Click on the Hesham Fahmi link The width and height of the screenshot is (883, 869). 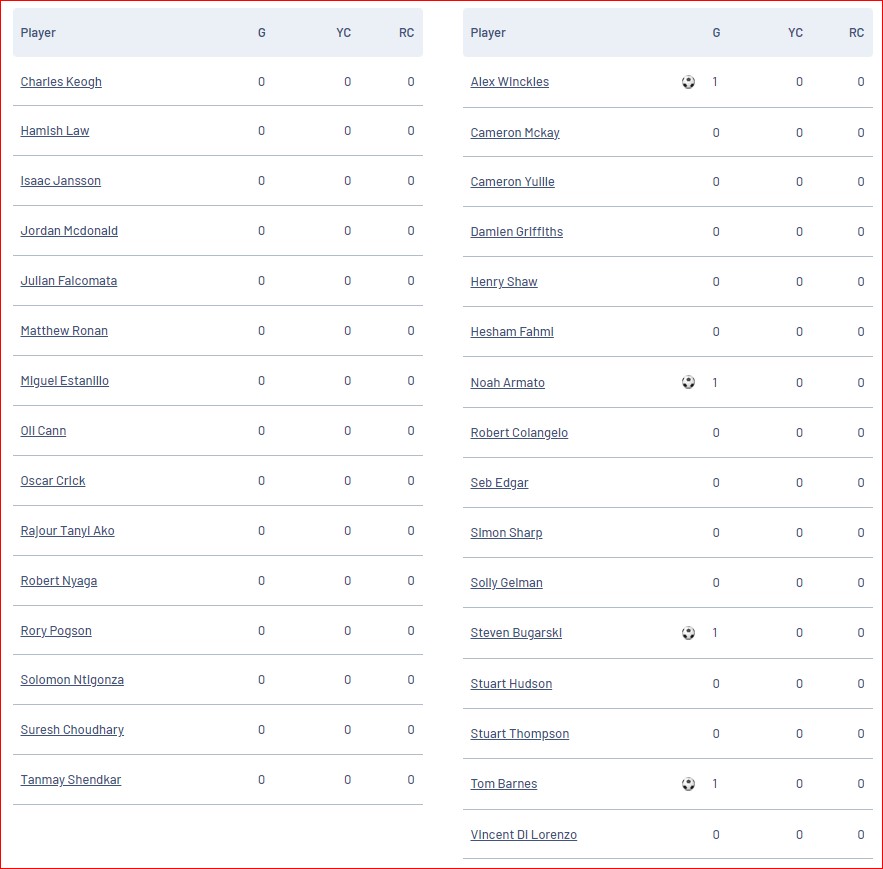click(x=512, y=332)
